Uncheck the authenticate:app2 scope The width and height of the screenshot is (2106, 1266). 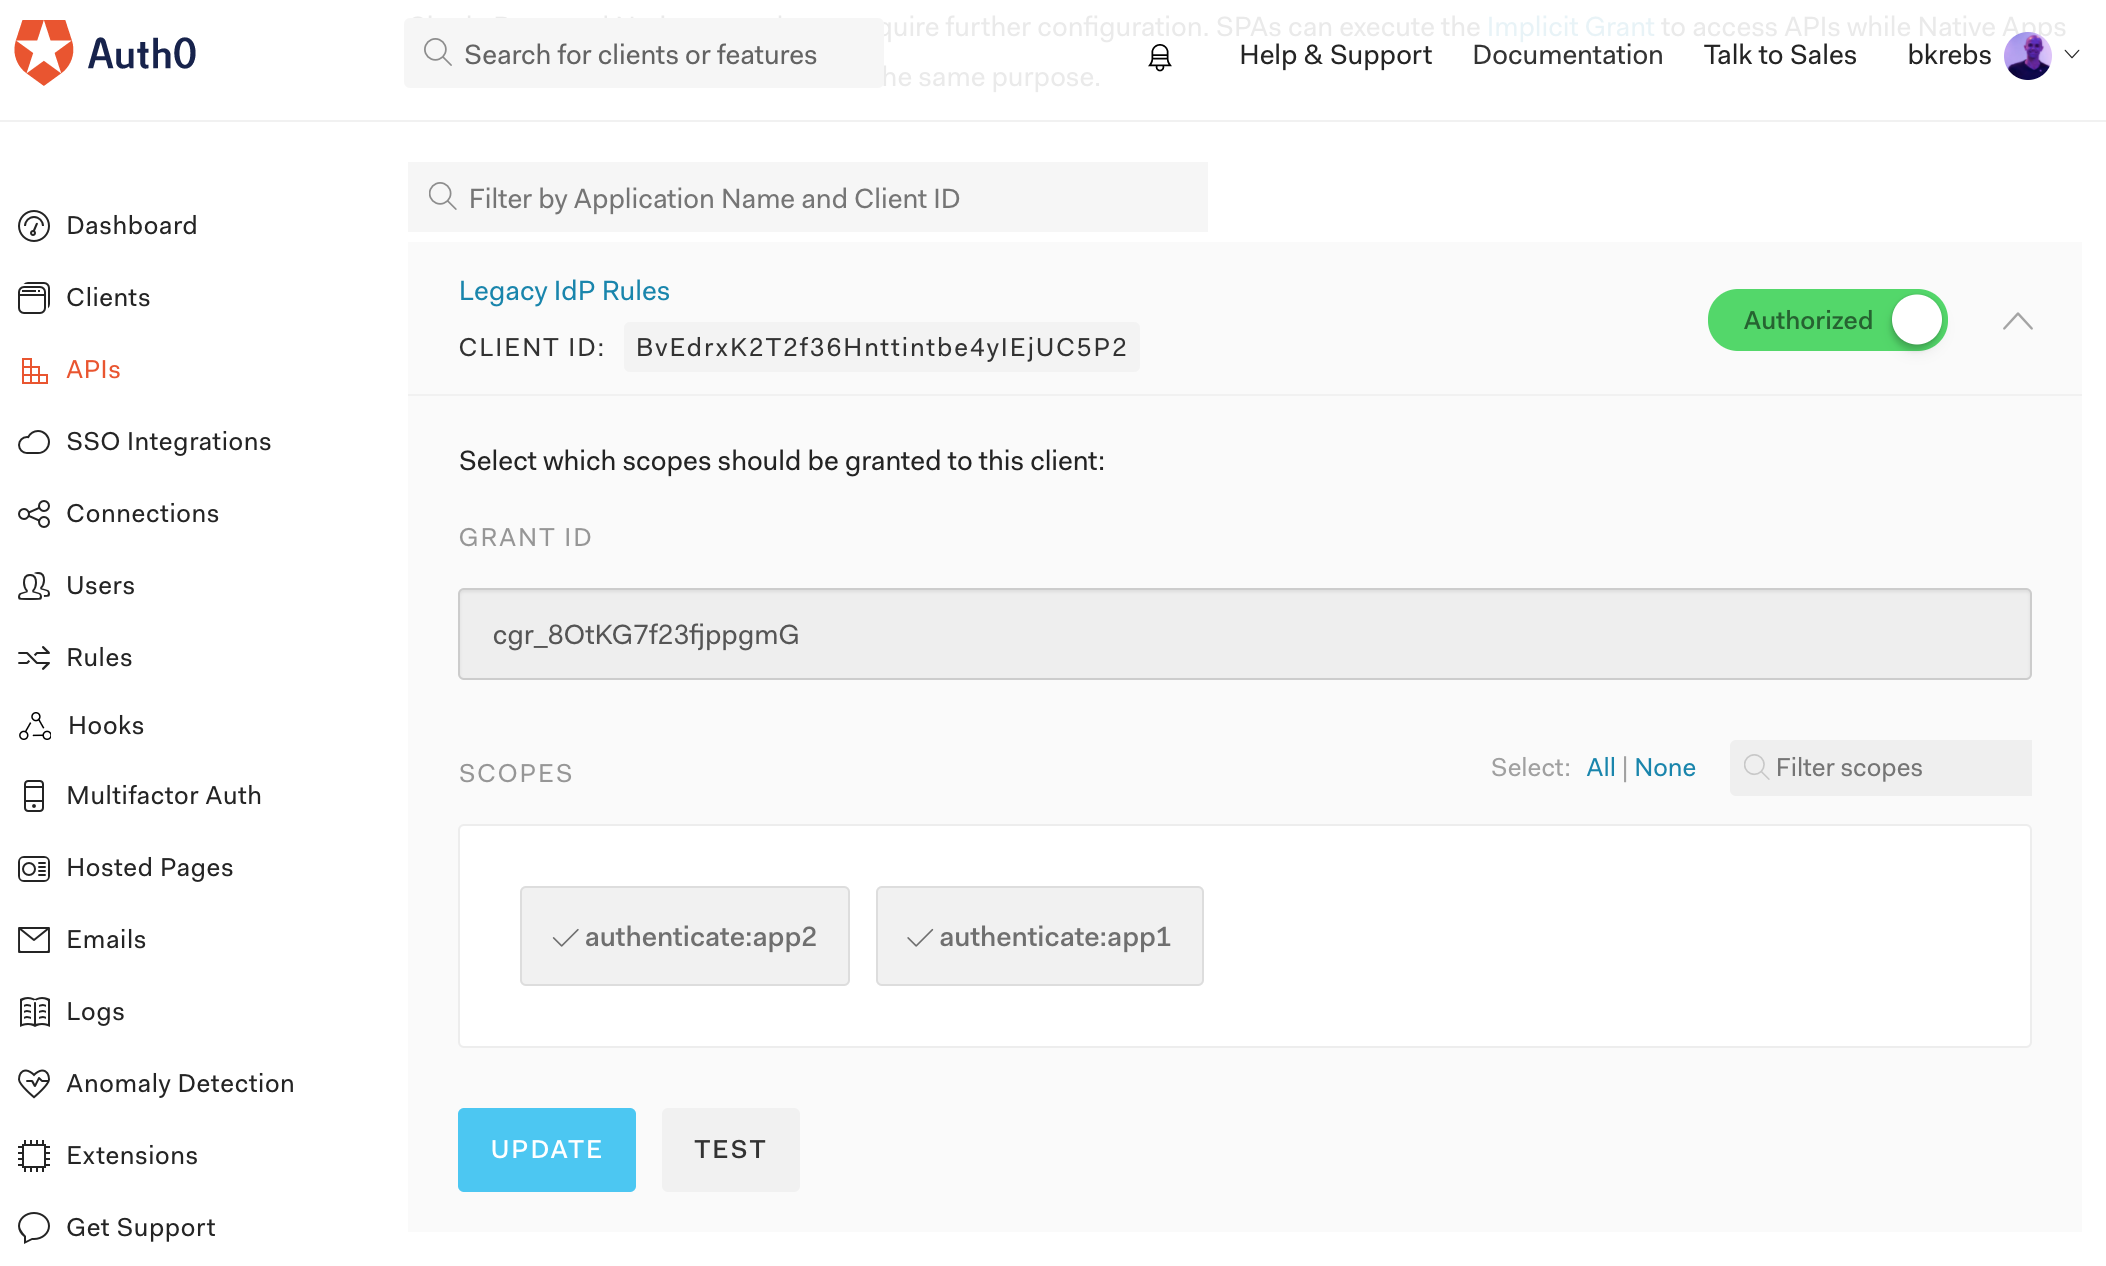[685, 937]
